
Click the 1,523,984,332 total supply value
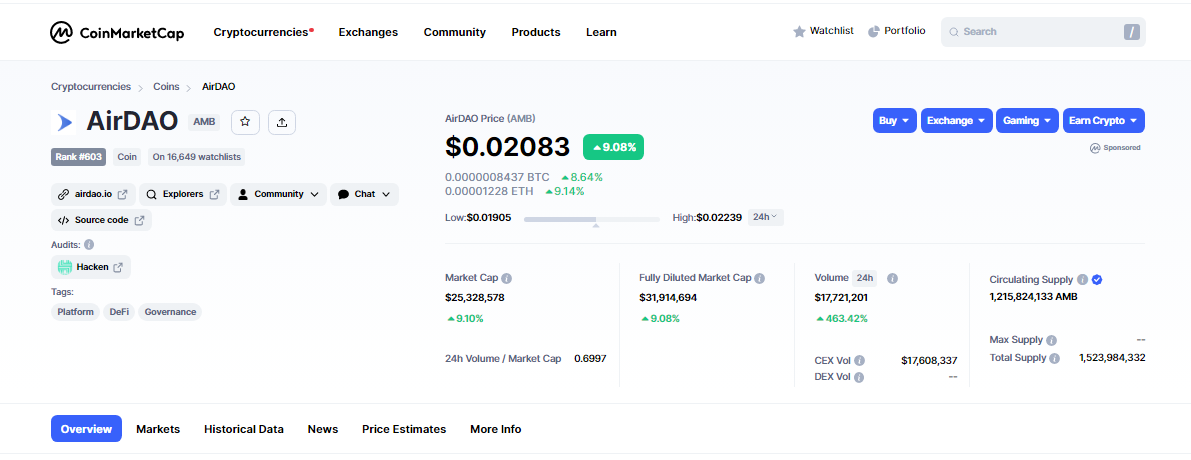1112,358
